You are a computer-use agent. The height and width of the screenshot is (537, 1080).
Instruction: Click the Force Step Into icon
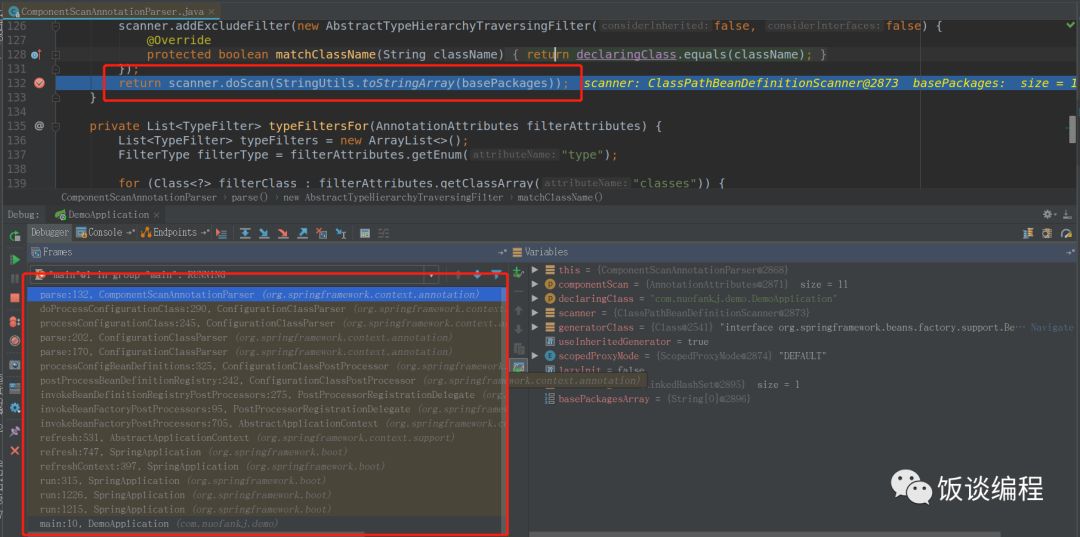click(283, 233)
